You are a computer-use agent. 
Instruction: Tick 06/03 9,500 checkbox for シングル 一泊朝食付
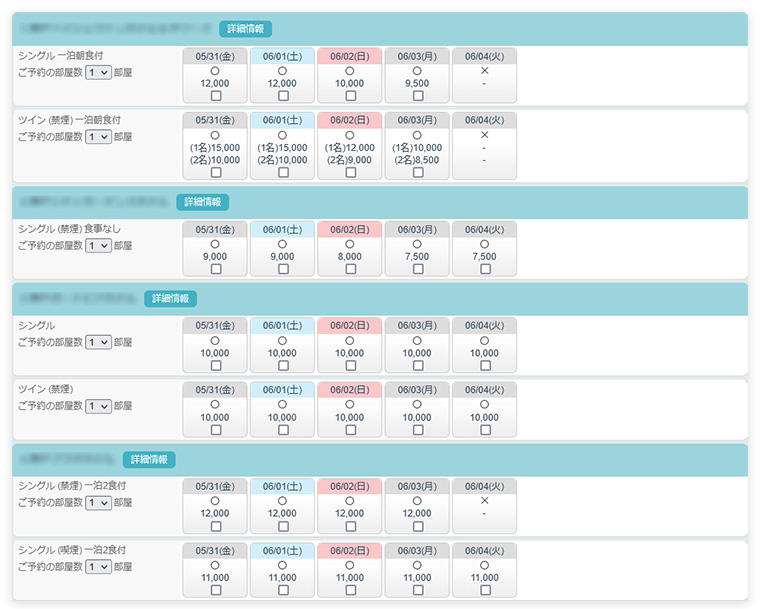click(418, 96)
